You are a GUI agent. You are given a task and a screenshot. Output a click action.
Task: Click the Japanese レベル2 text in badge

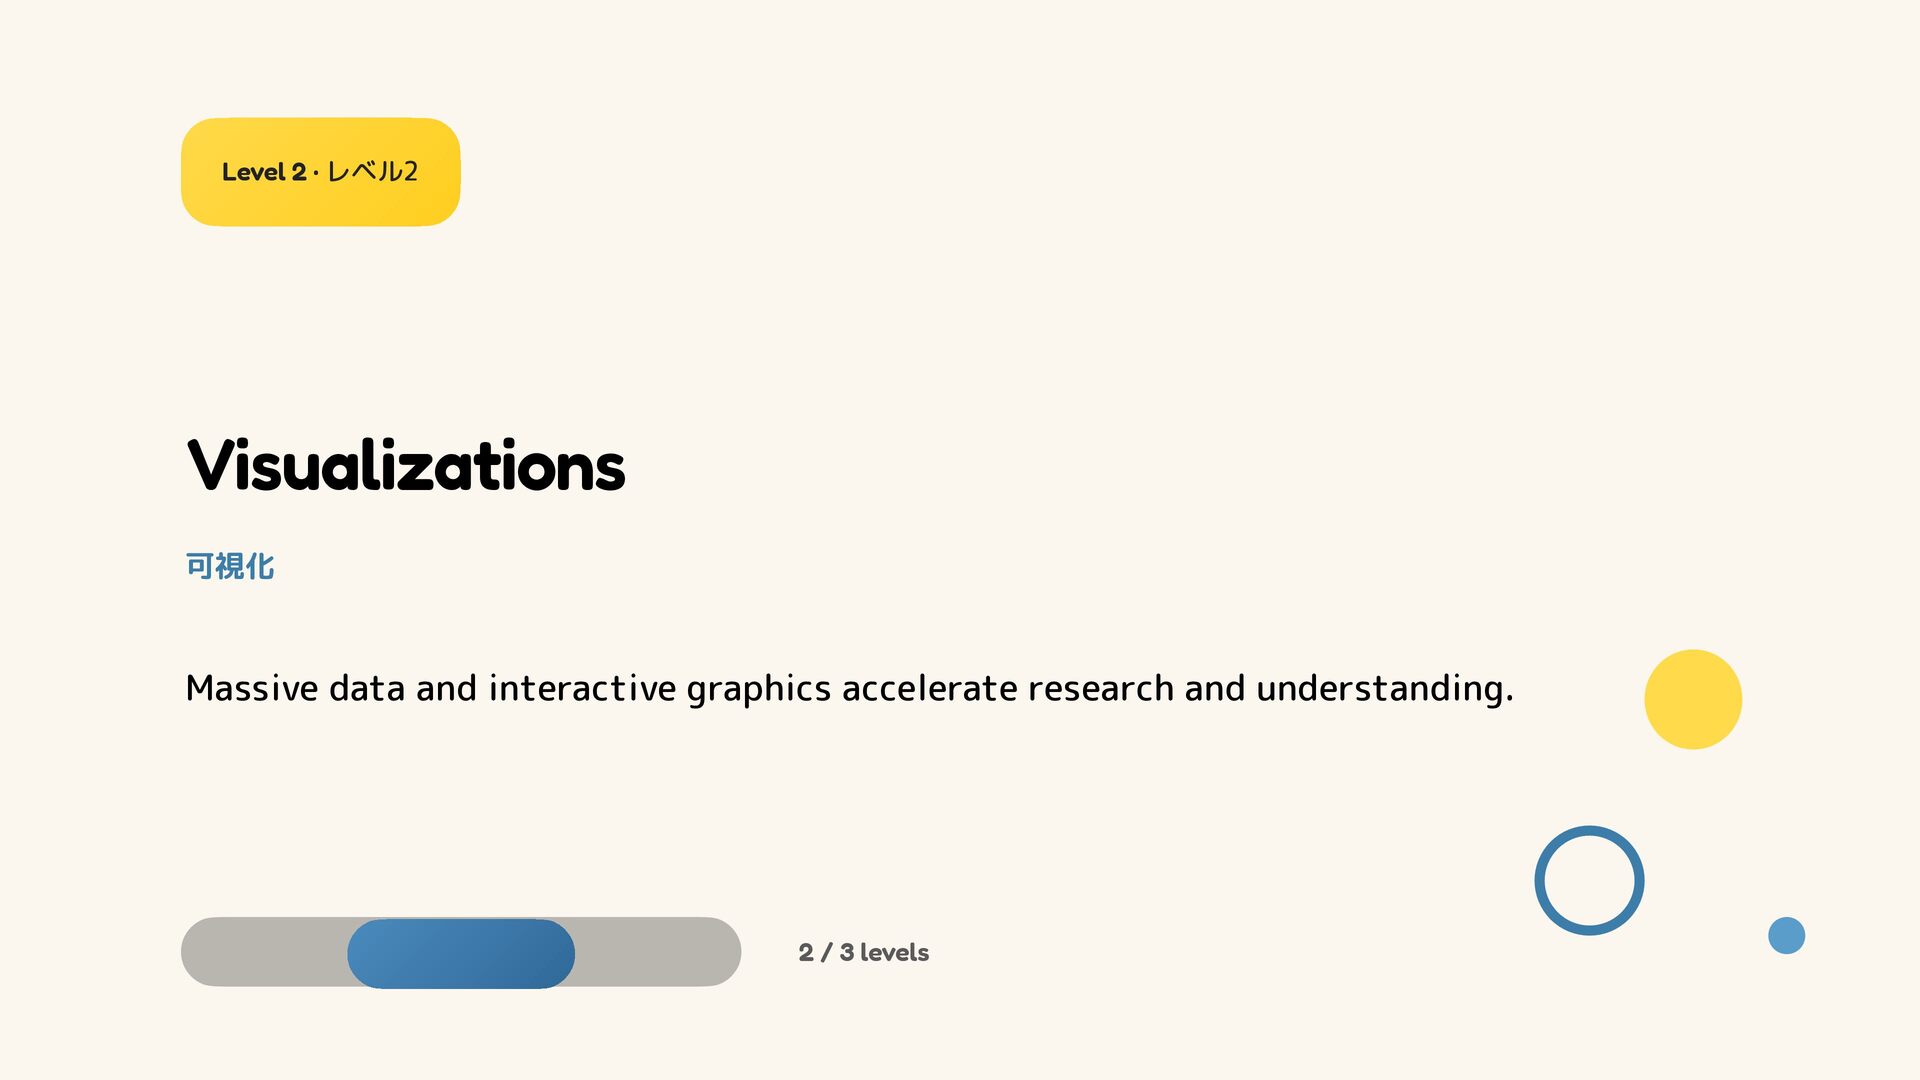[372, 172]
